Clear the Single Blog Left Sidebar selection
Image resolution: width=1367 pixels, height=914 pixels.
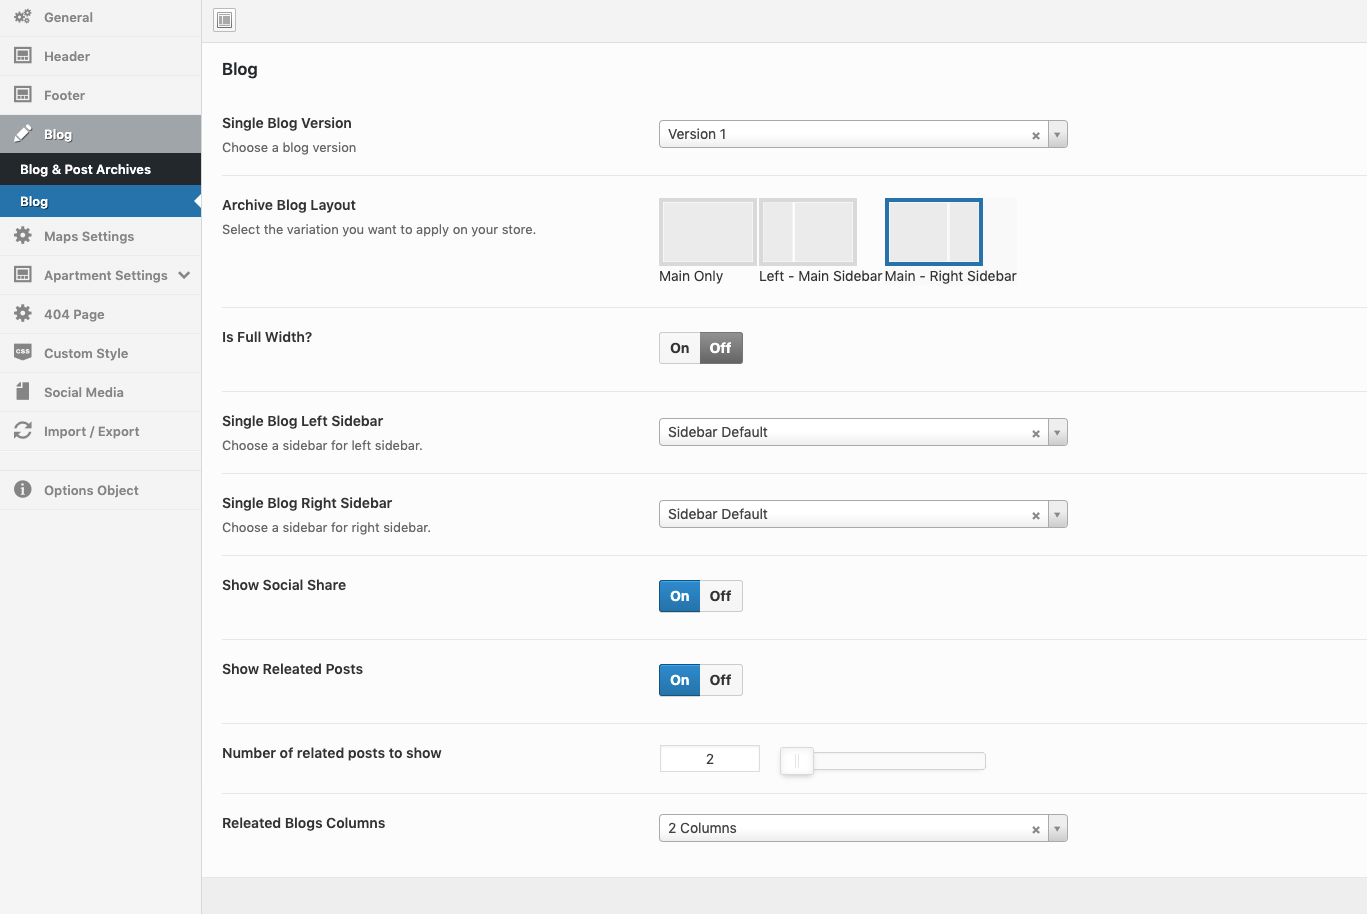pyautogui.click(x=1036, y=433)
